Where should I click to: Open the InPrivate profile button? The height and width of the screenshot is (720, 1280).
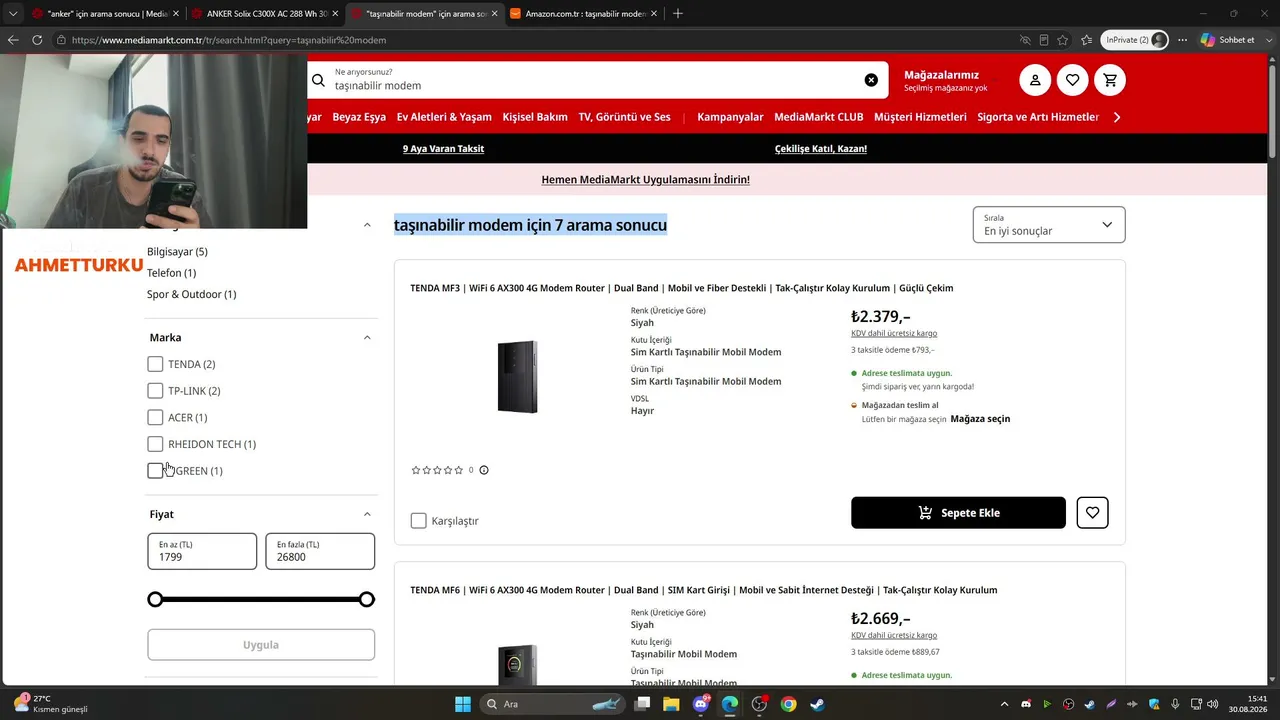coord(1134,40)
